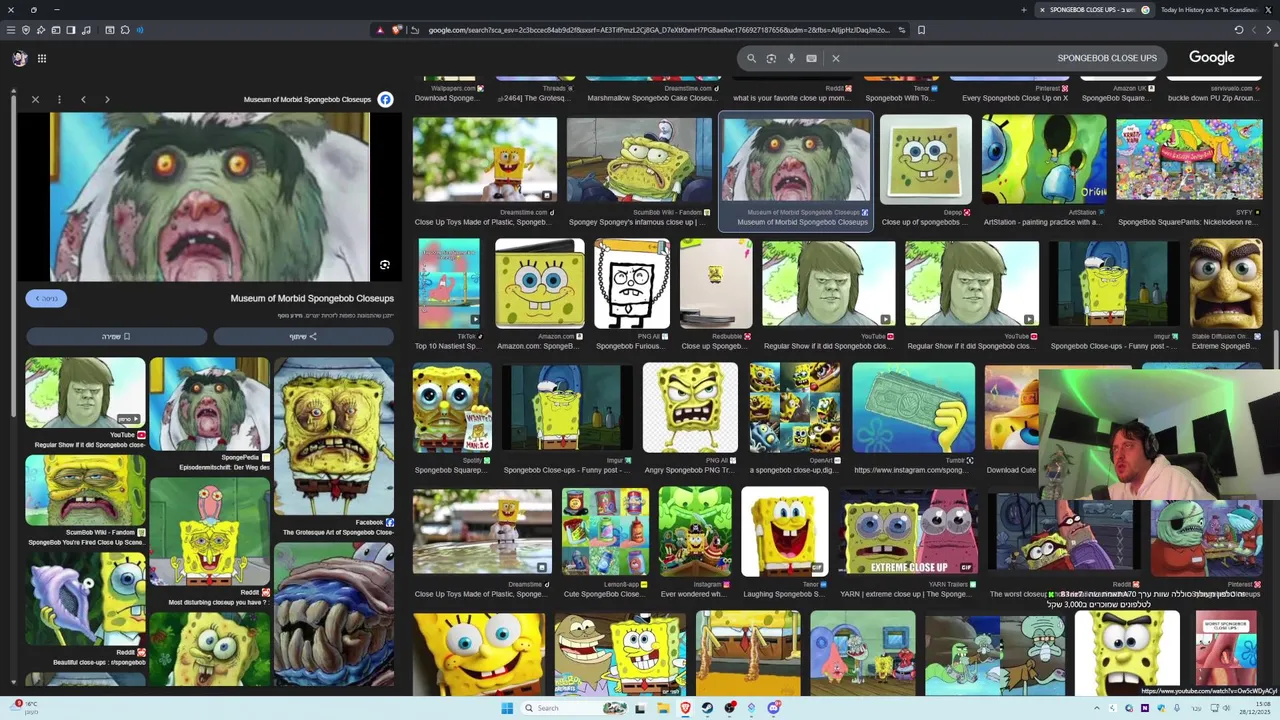
Task: Open Google Lens image search icon
Action: point(771,58)
